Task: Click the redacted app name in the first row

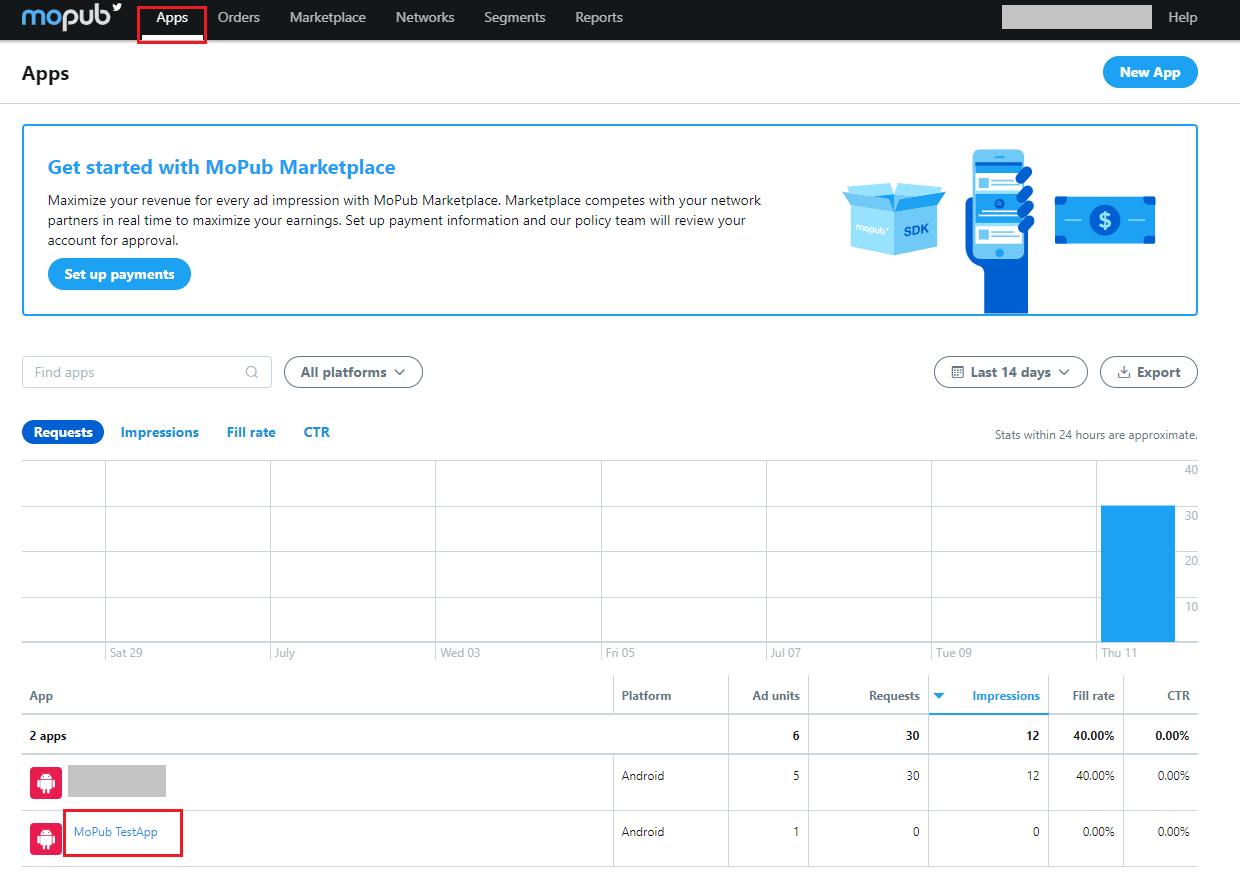Action: coord(117,781)
